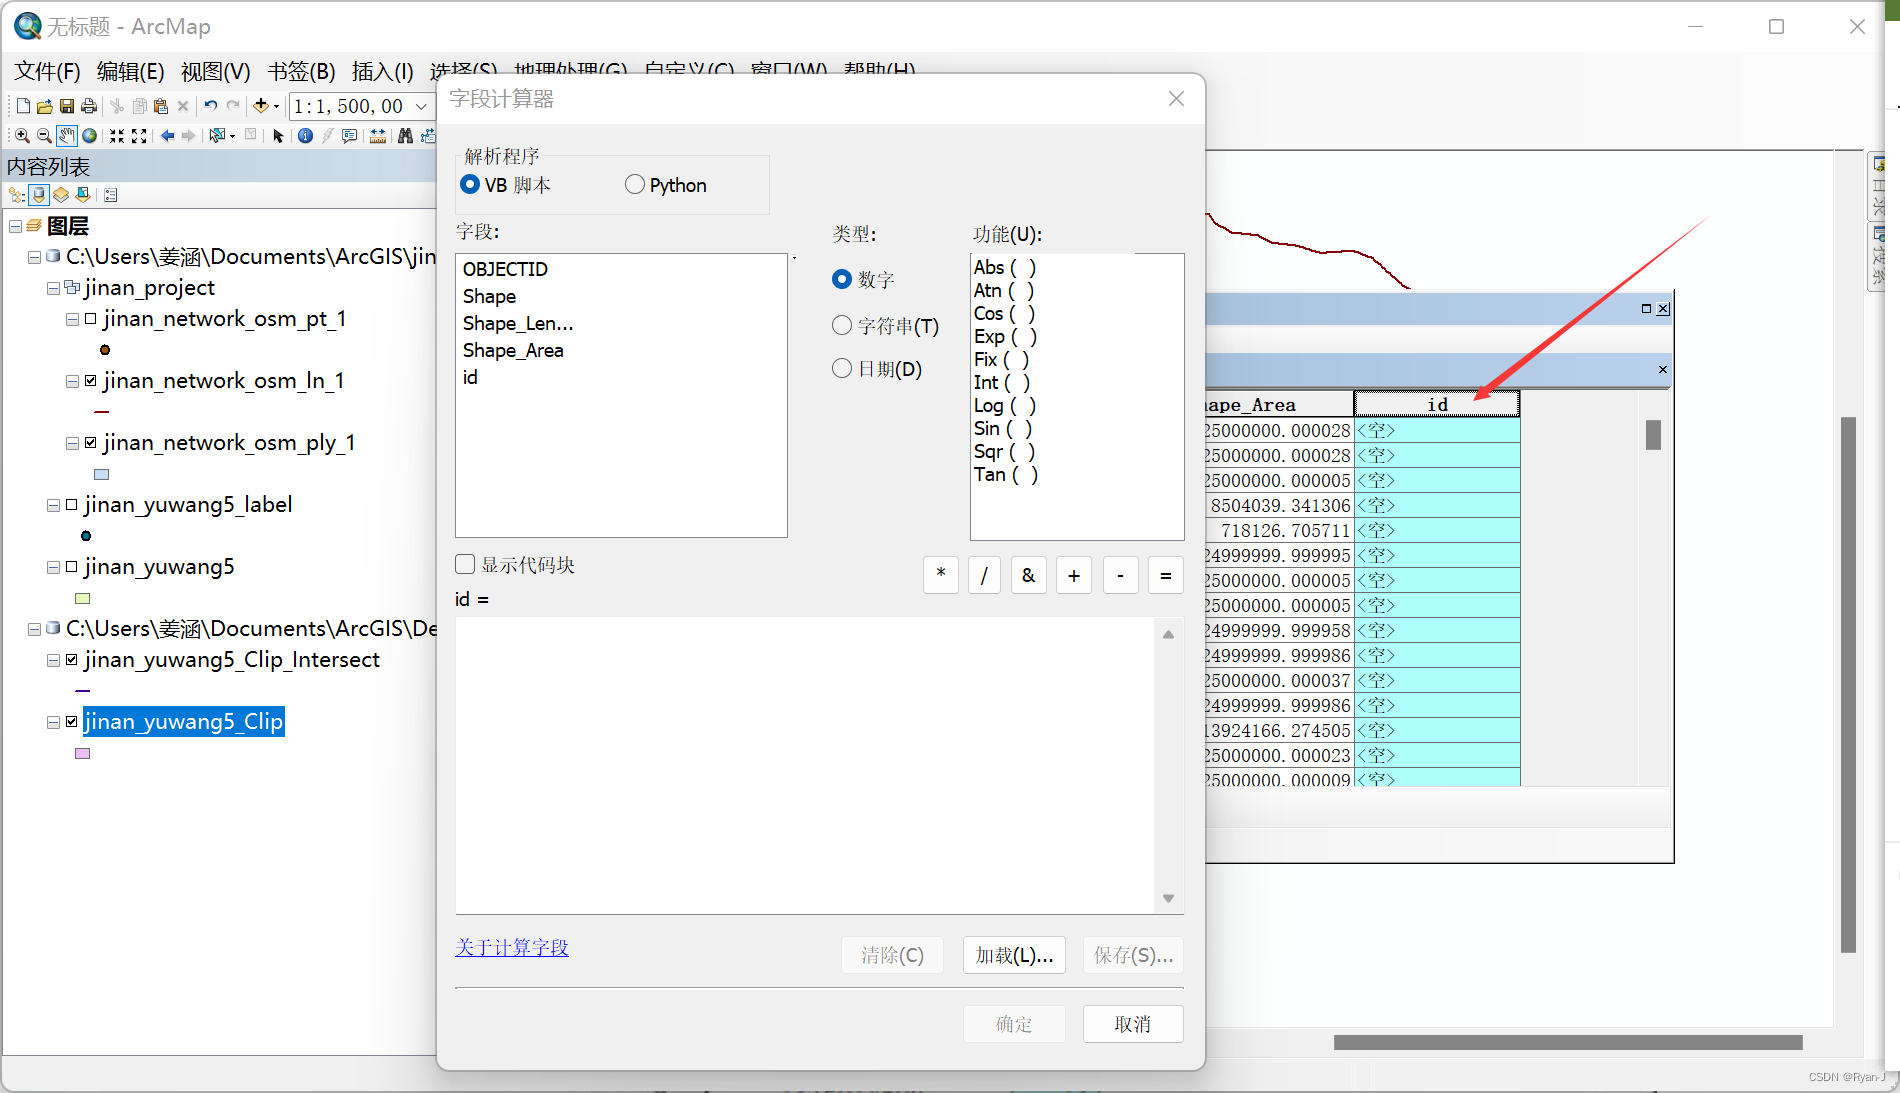The image size is (1900, 1093).
Task: Collapse the jinan_yuwang5_Clip layer node
Action: click(53, 722)
